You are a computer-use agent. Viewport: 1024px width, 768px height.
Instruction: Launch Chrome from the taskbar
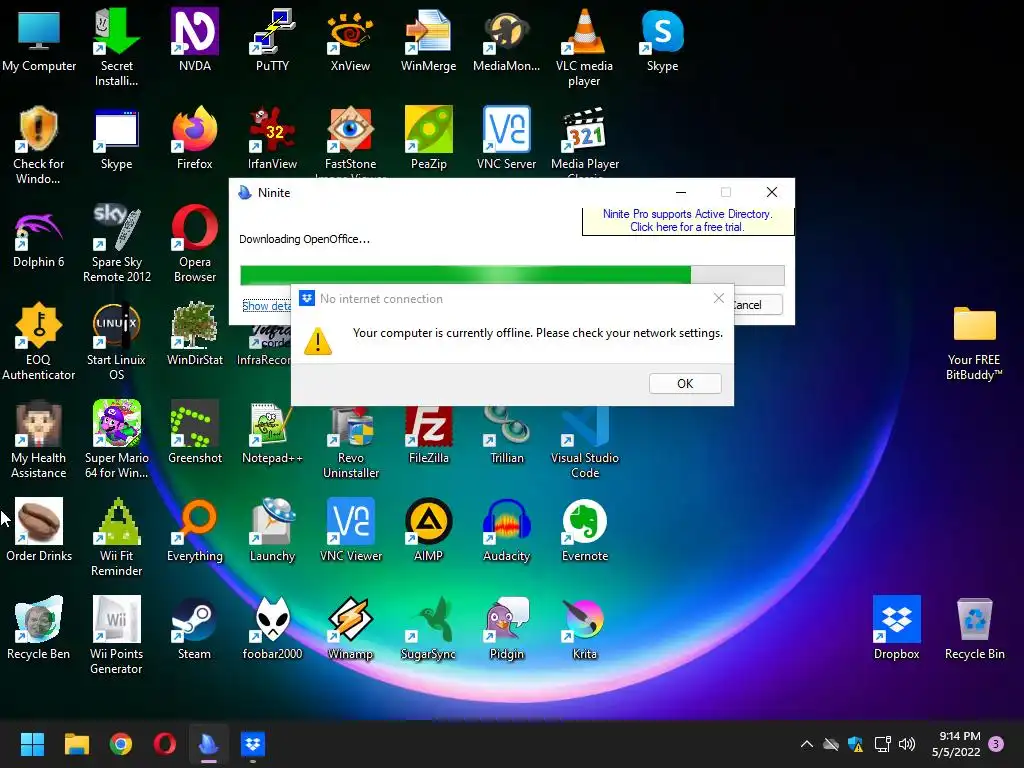click(121, 744)
